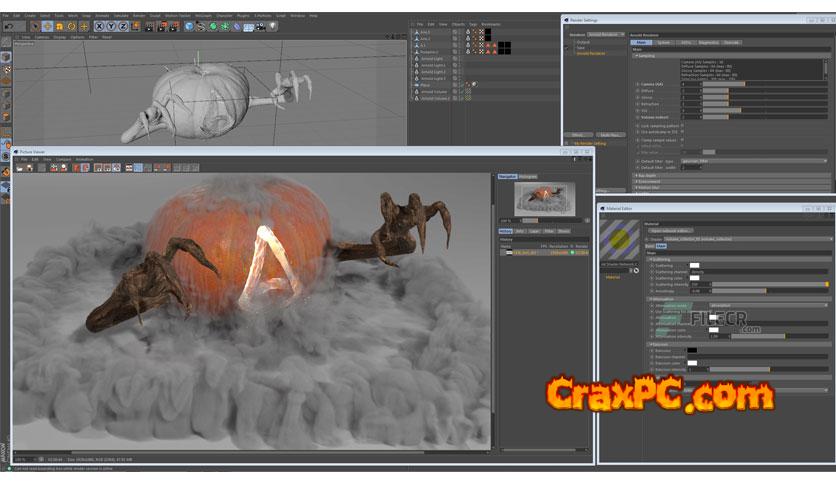This screenshot has width=836, height=484.
Task: Toggle the Z axis lock icon
Action: pos(123,26)
